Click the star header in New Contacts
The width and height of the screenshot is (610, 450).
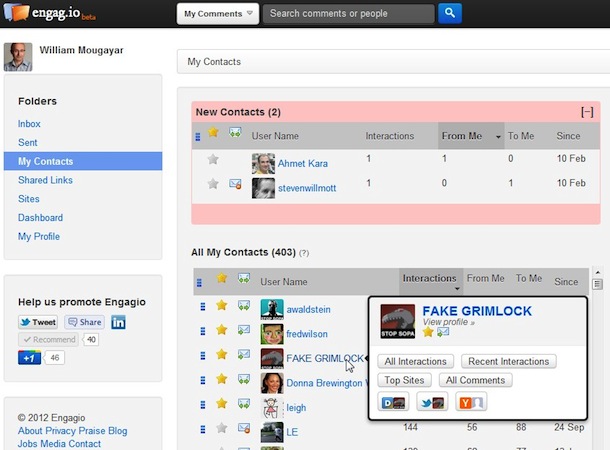pyautogui.click(x=213, y=132)
